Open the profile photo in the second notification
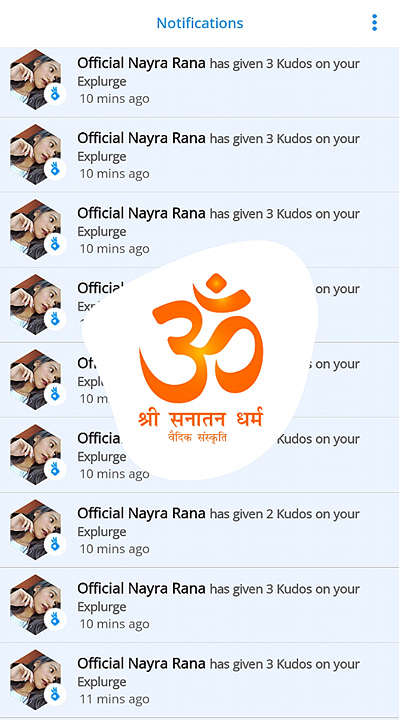 pos(35,154)
